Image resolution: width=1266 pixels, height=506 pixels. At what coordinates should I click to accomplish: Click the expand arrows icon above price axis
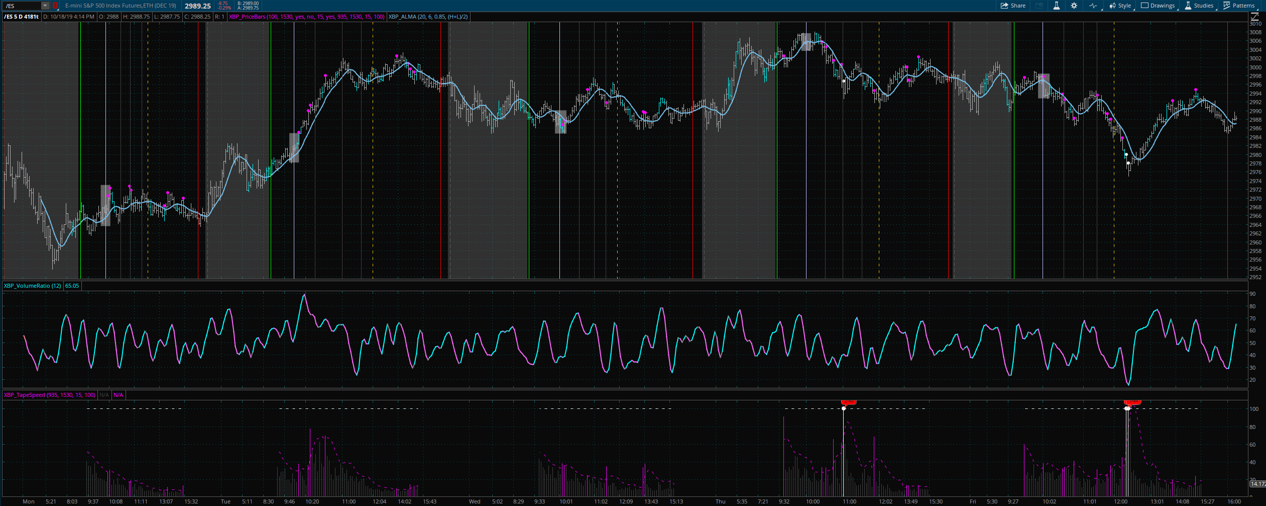click(x=1255, y=17)
